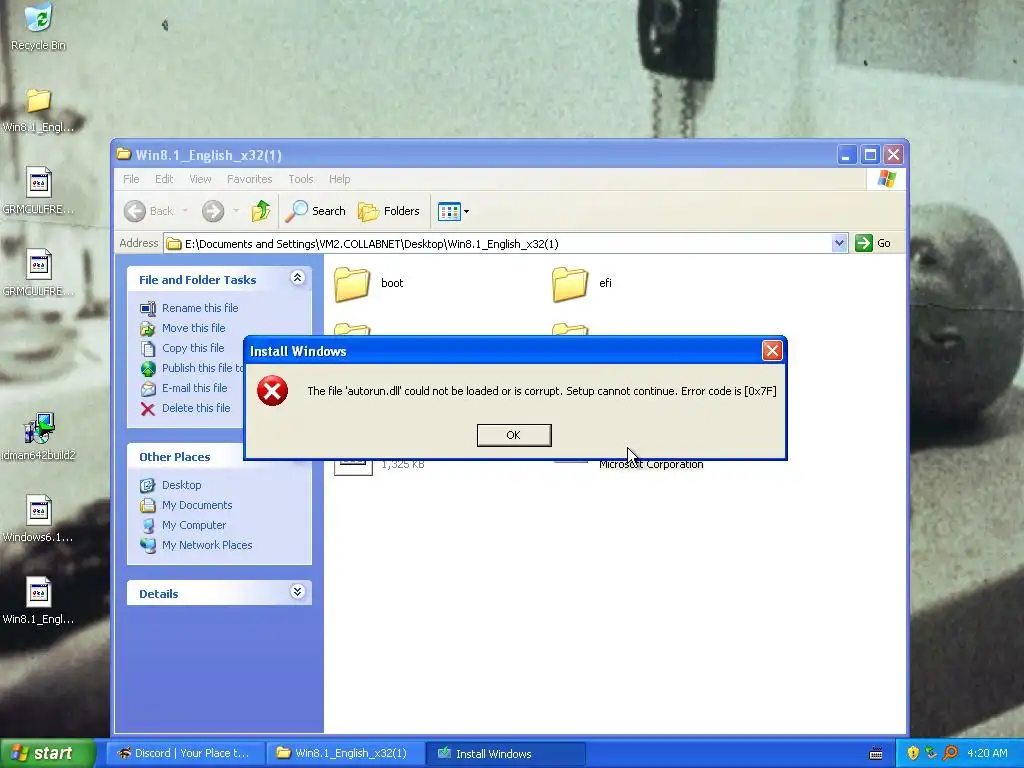Viewport: 1024px width, 768px height.
Task: Open the View menu
Action: click(200, 179)
